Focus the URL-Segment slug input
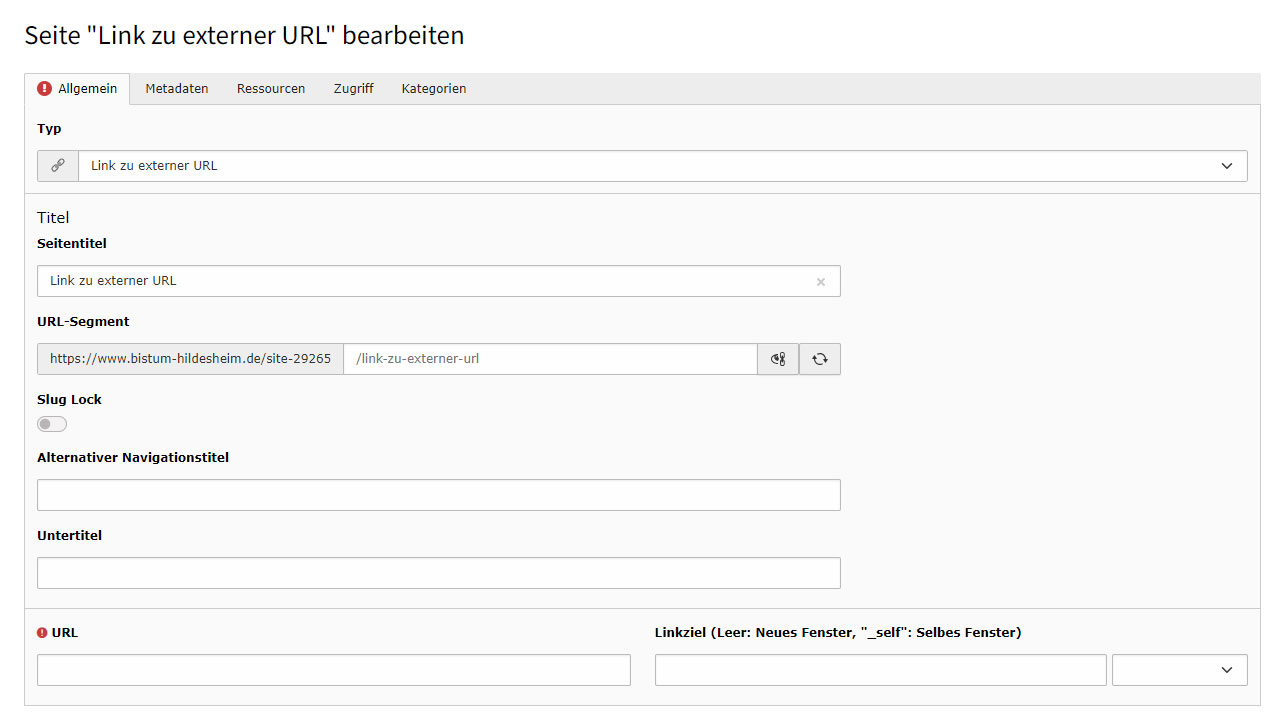Screen dimensions: 1285x712 [550, 359]
